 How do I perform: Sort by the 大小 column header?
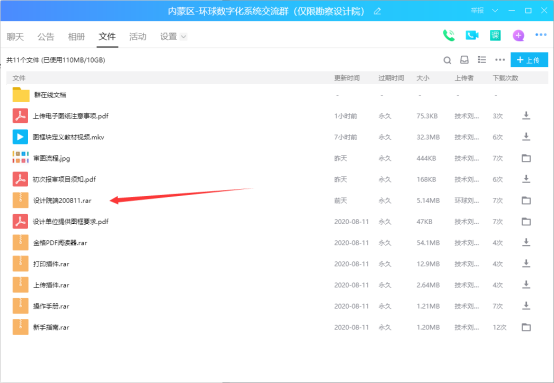coord(423,78)
